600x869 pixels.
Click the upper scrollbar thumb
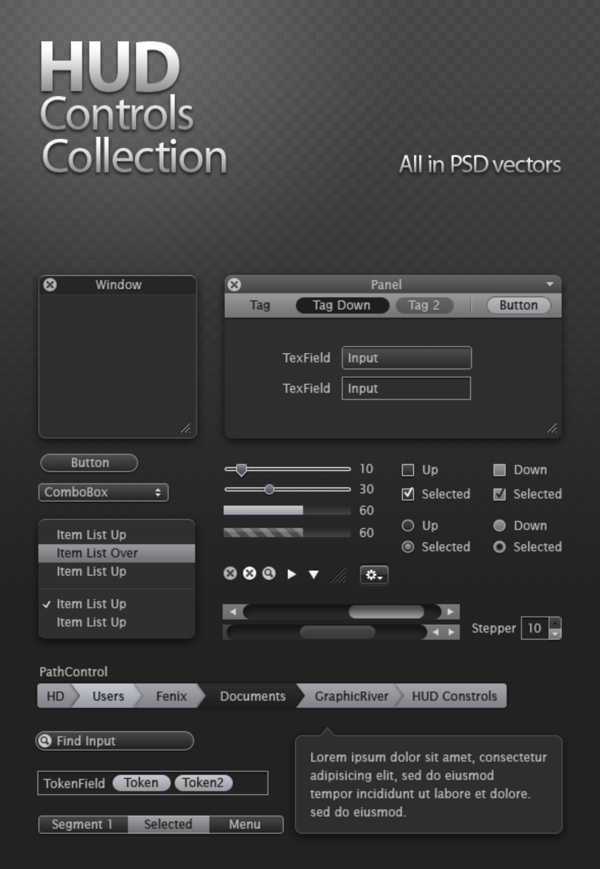click(x=386, y=612)
